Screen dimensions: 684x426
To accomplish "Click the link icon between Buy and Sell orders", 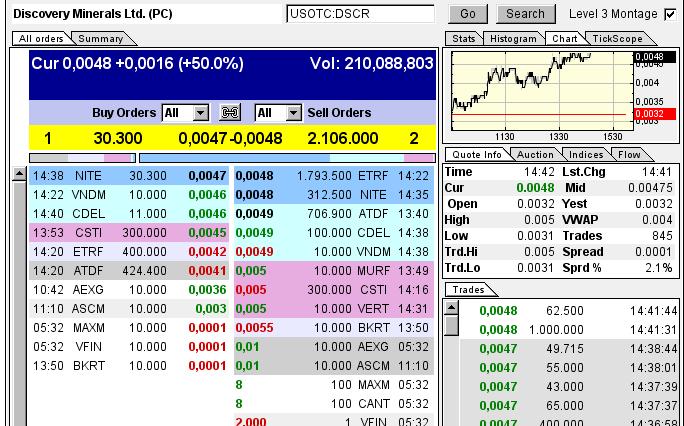I will [x=230, y=113].
